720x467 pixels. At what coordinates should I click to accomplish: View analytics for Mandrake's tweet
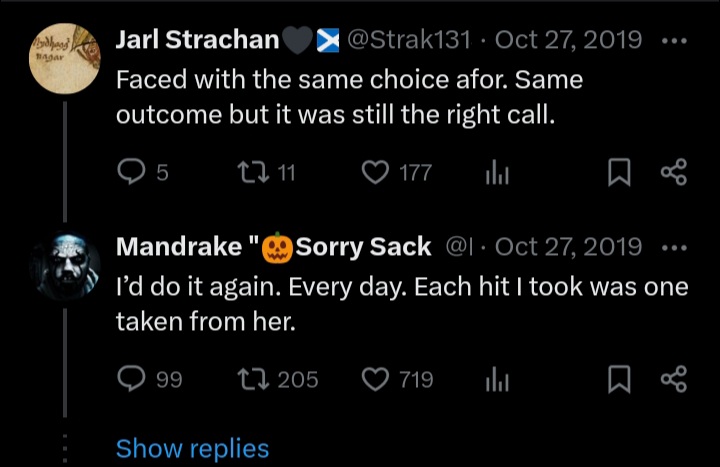497,379
